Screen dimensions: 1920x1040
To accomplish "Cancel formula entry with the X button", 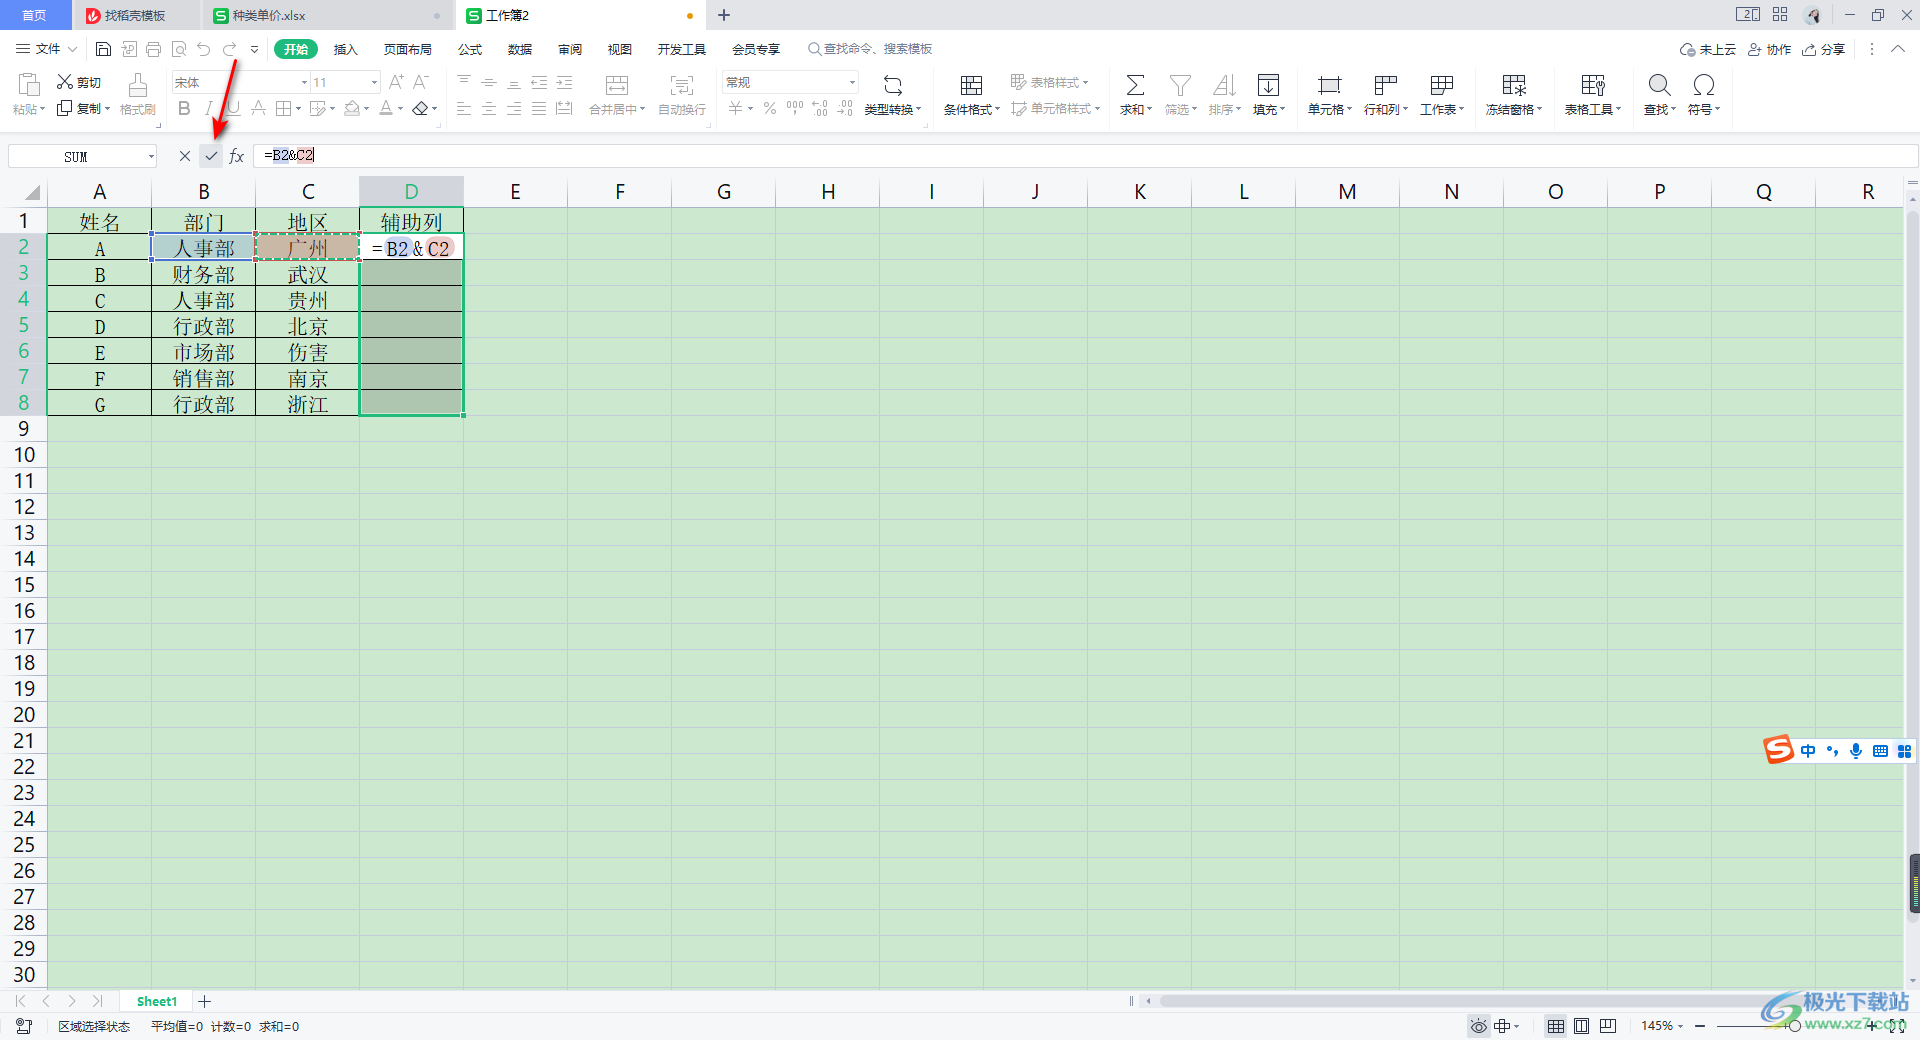I will (x=185, y=156).
